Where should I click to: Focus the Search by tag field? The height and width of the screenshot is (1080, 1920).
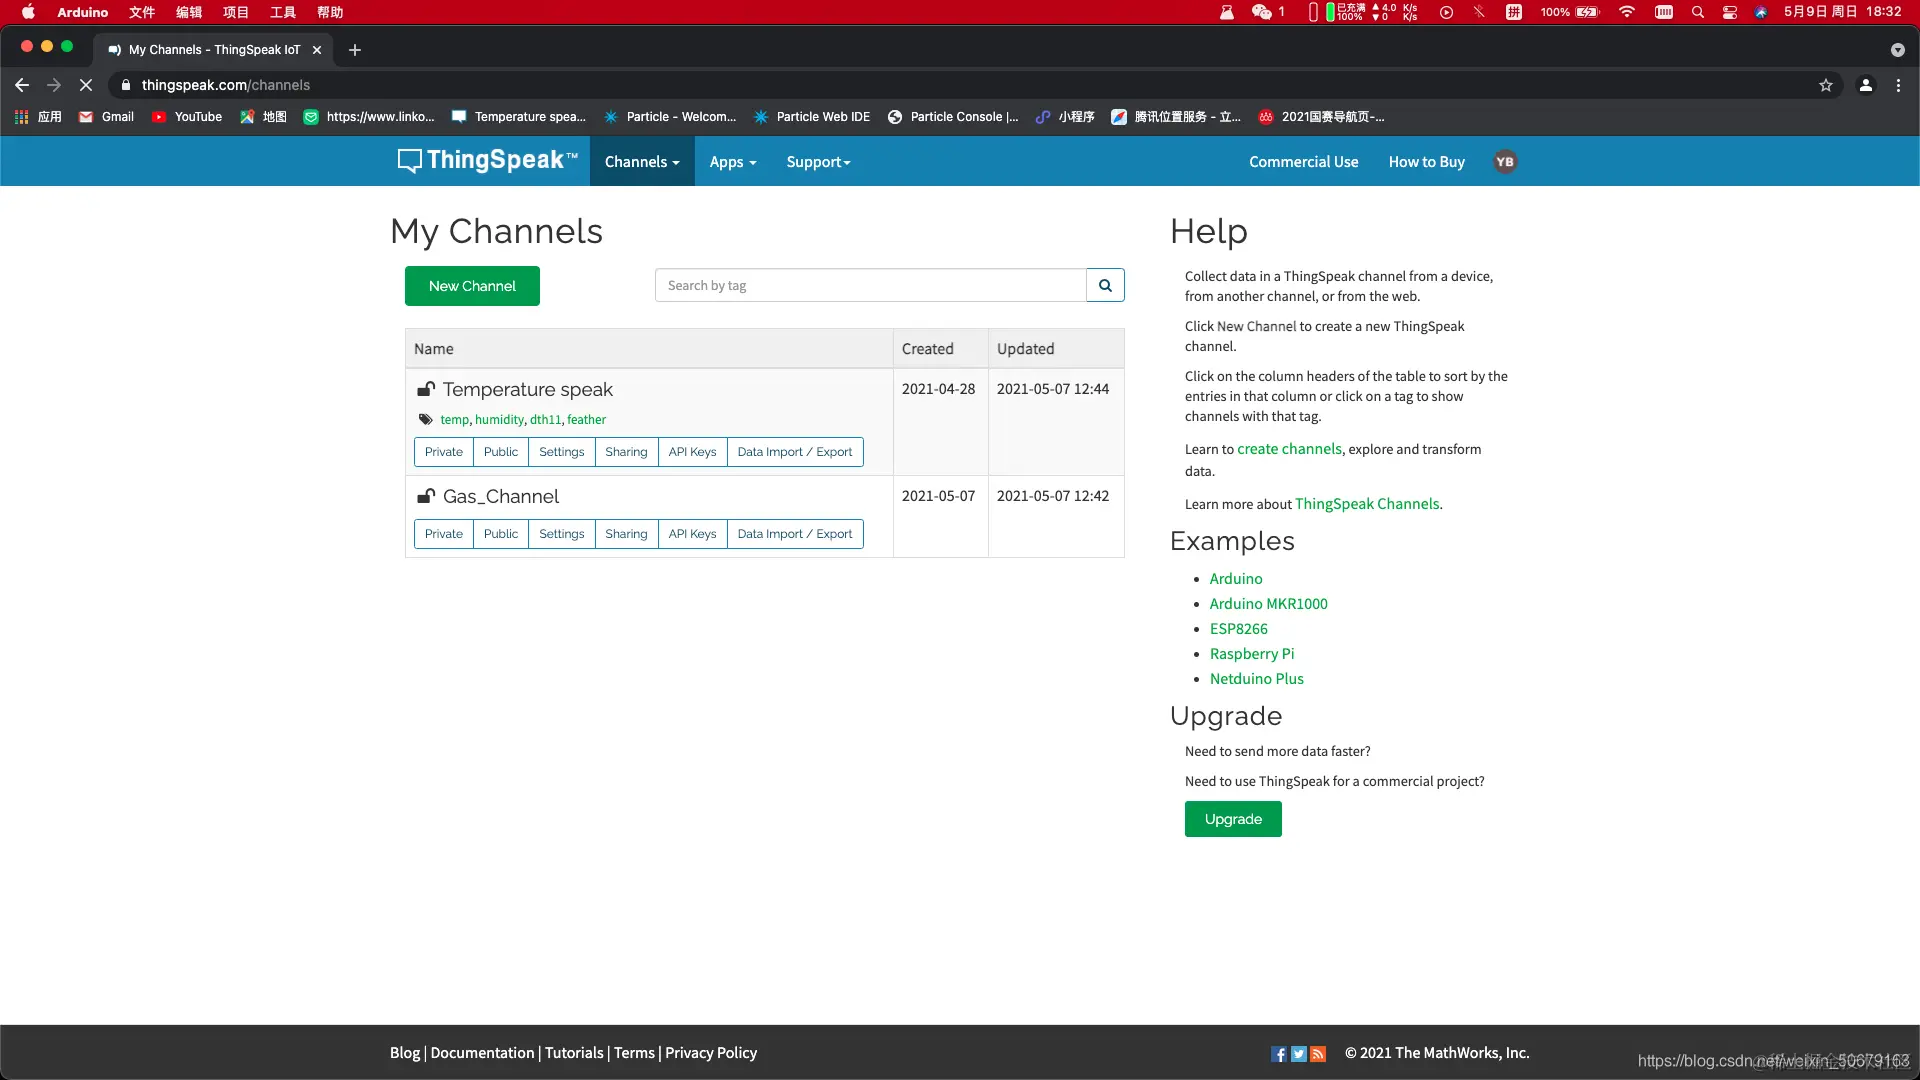(x=870, y=285)
